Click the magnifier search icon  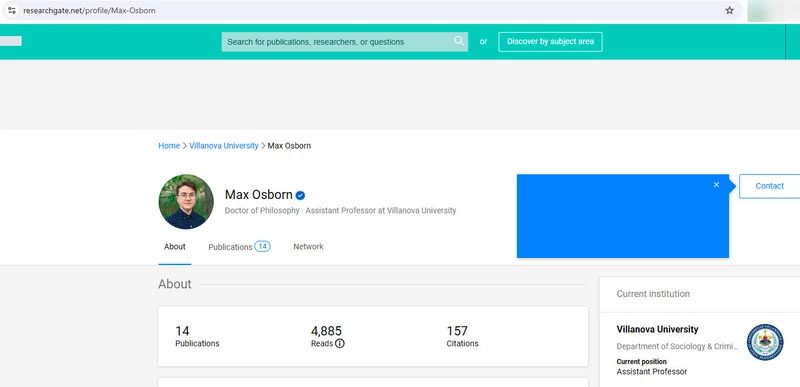[459, 41]
